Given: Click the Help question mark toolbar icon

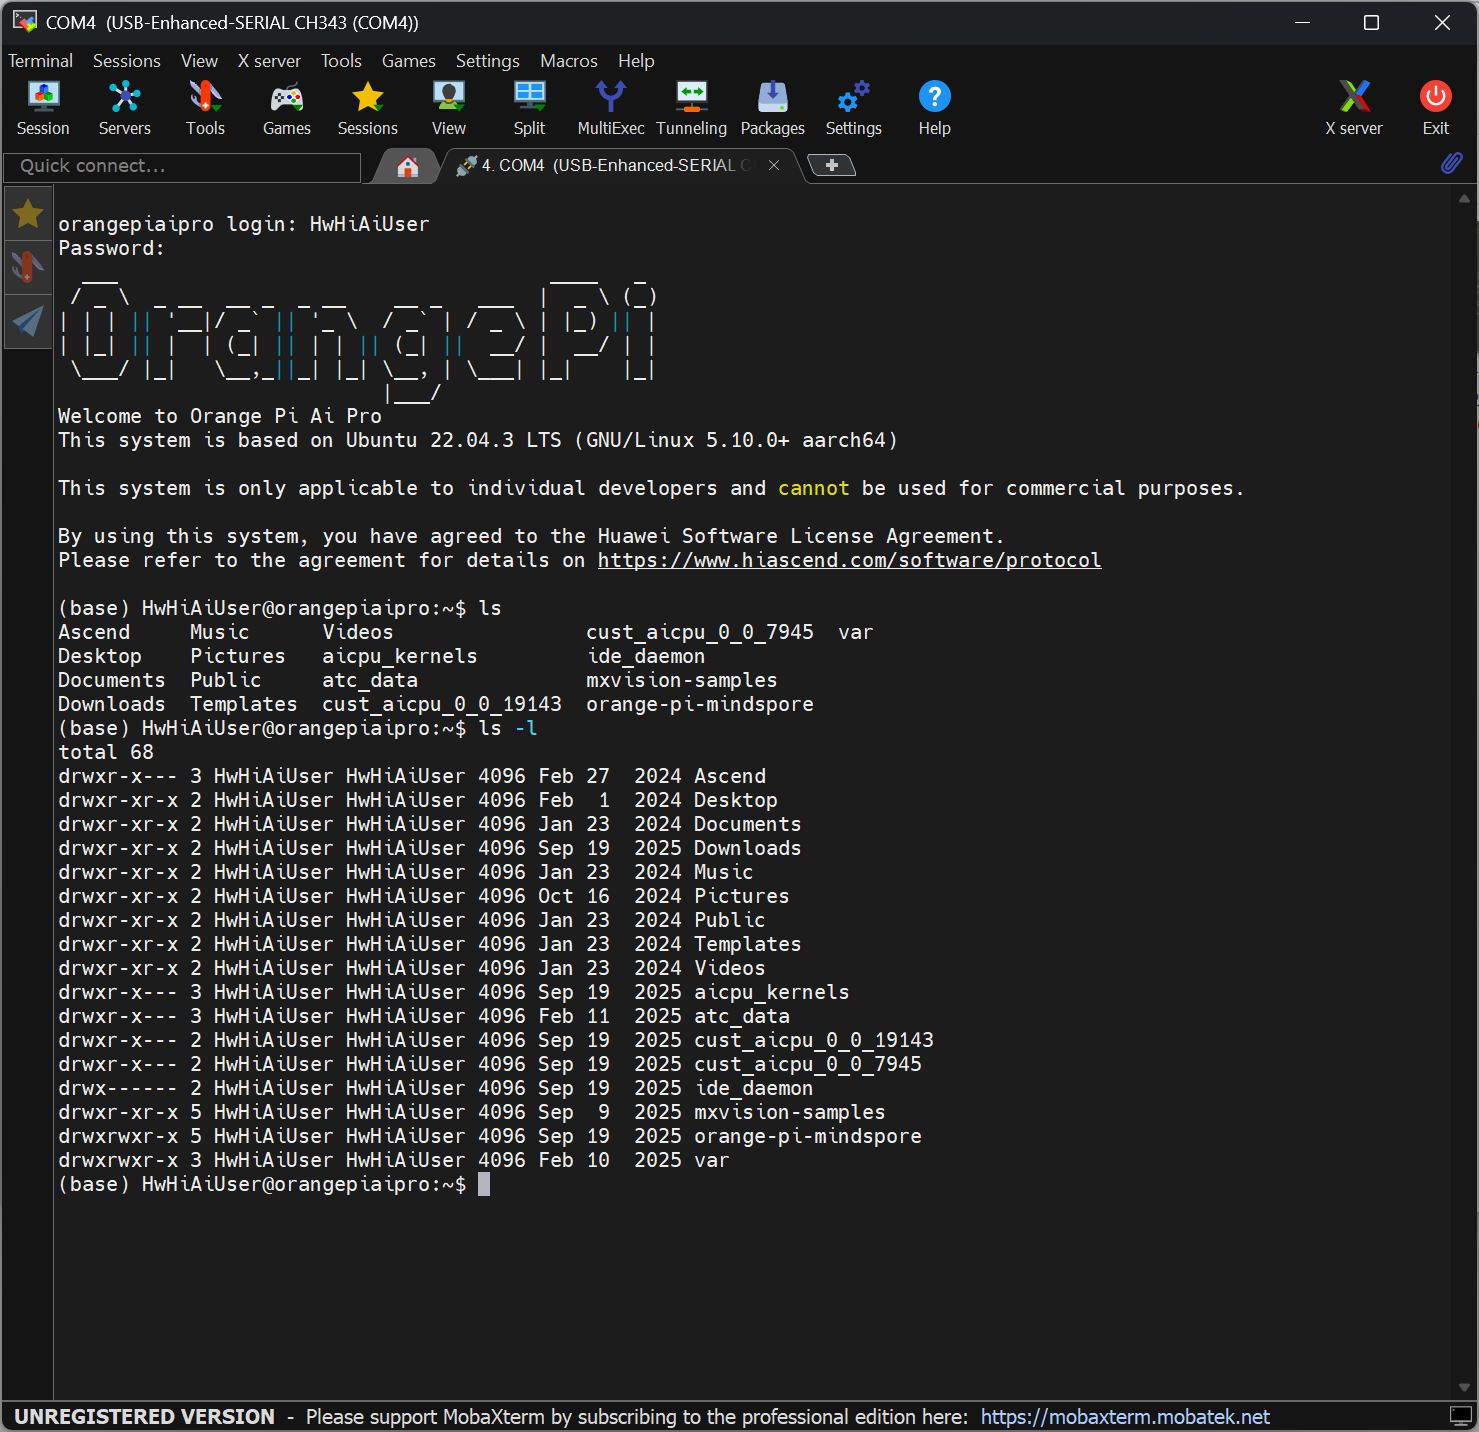Looking at the screenshot, I should point(935,108).
